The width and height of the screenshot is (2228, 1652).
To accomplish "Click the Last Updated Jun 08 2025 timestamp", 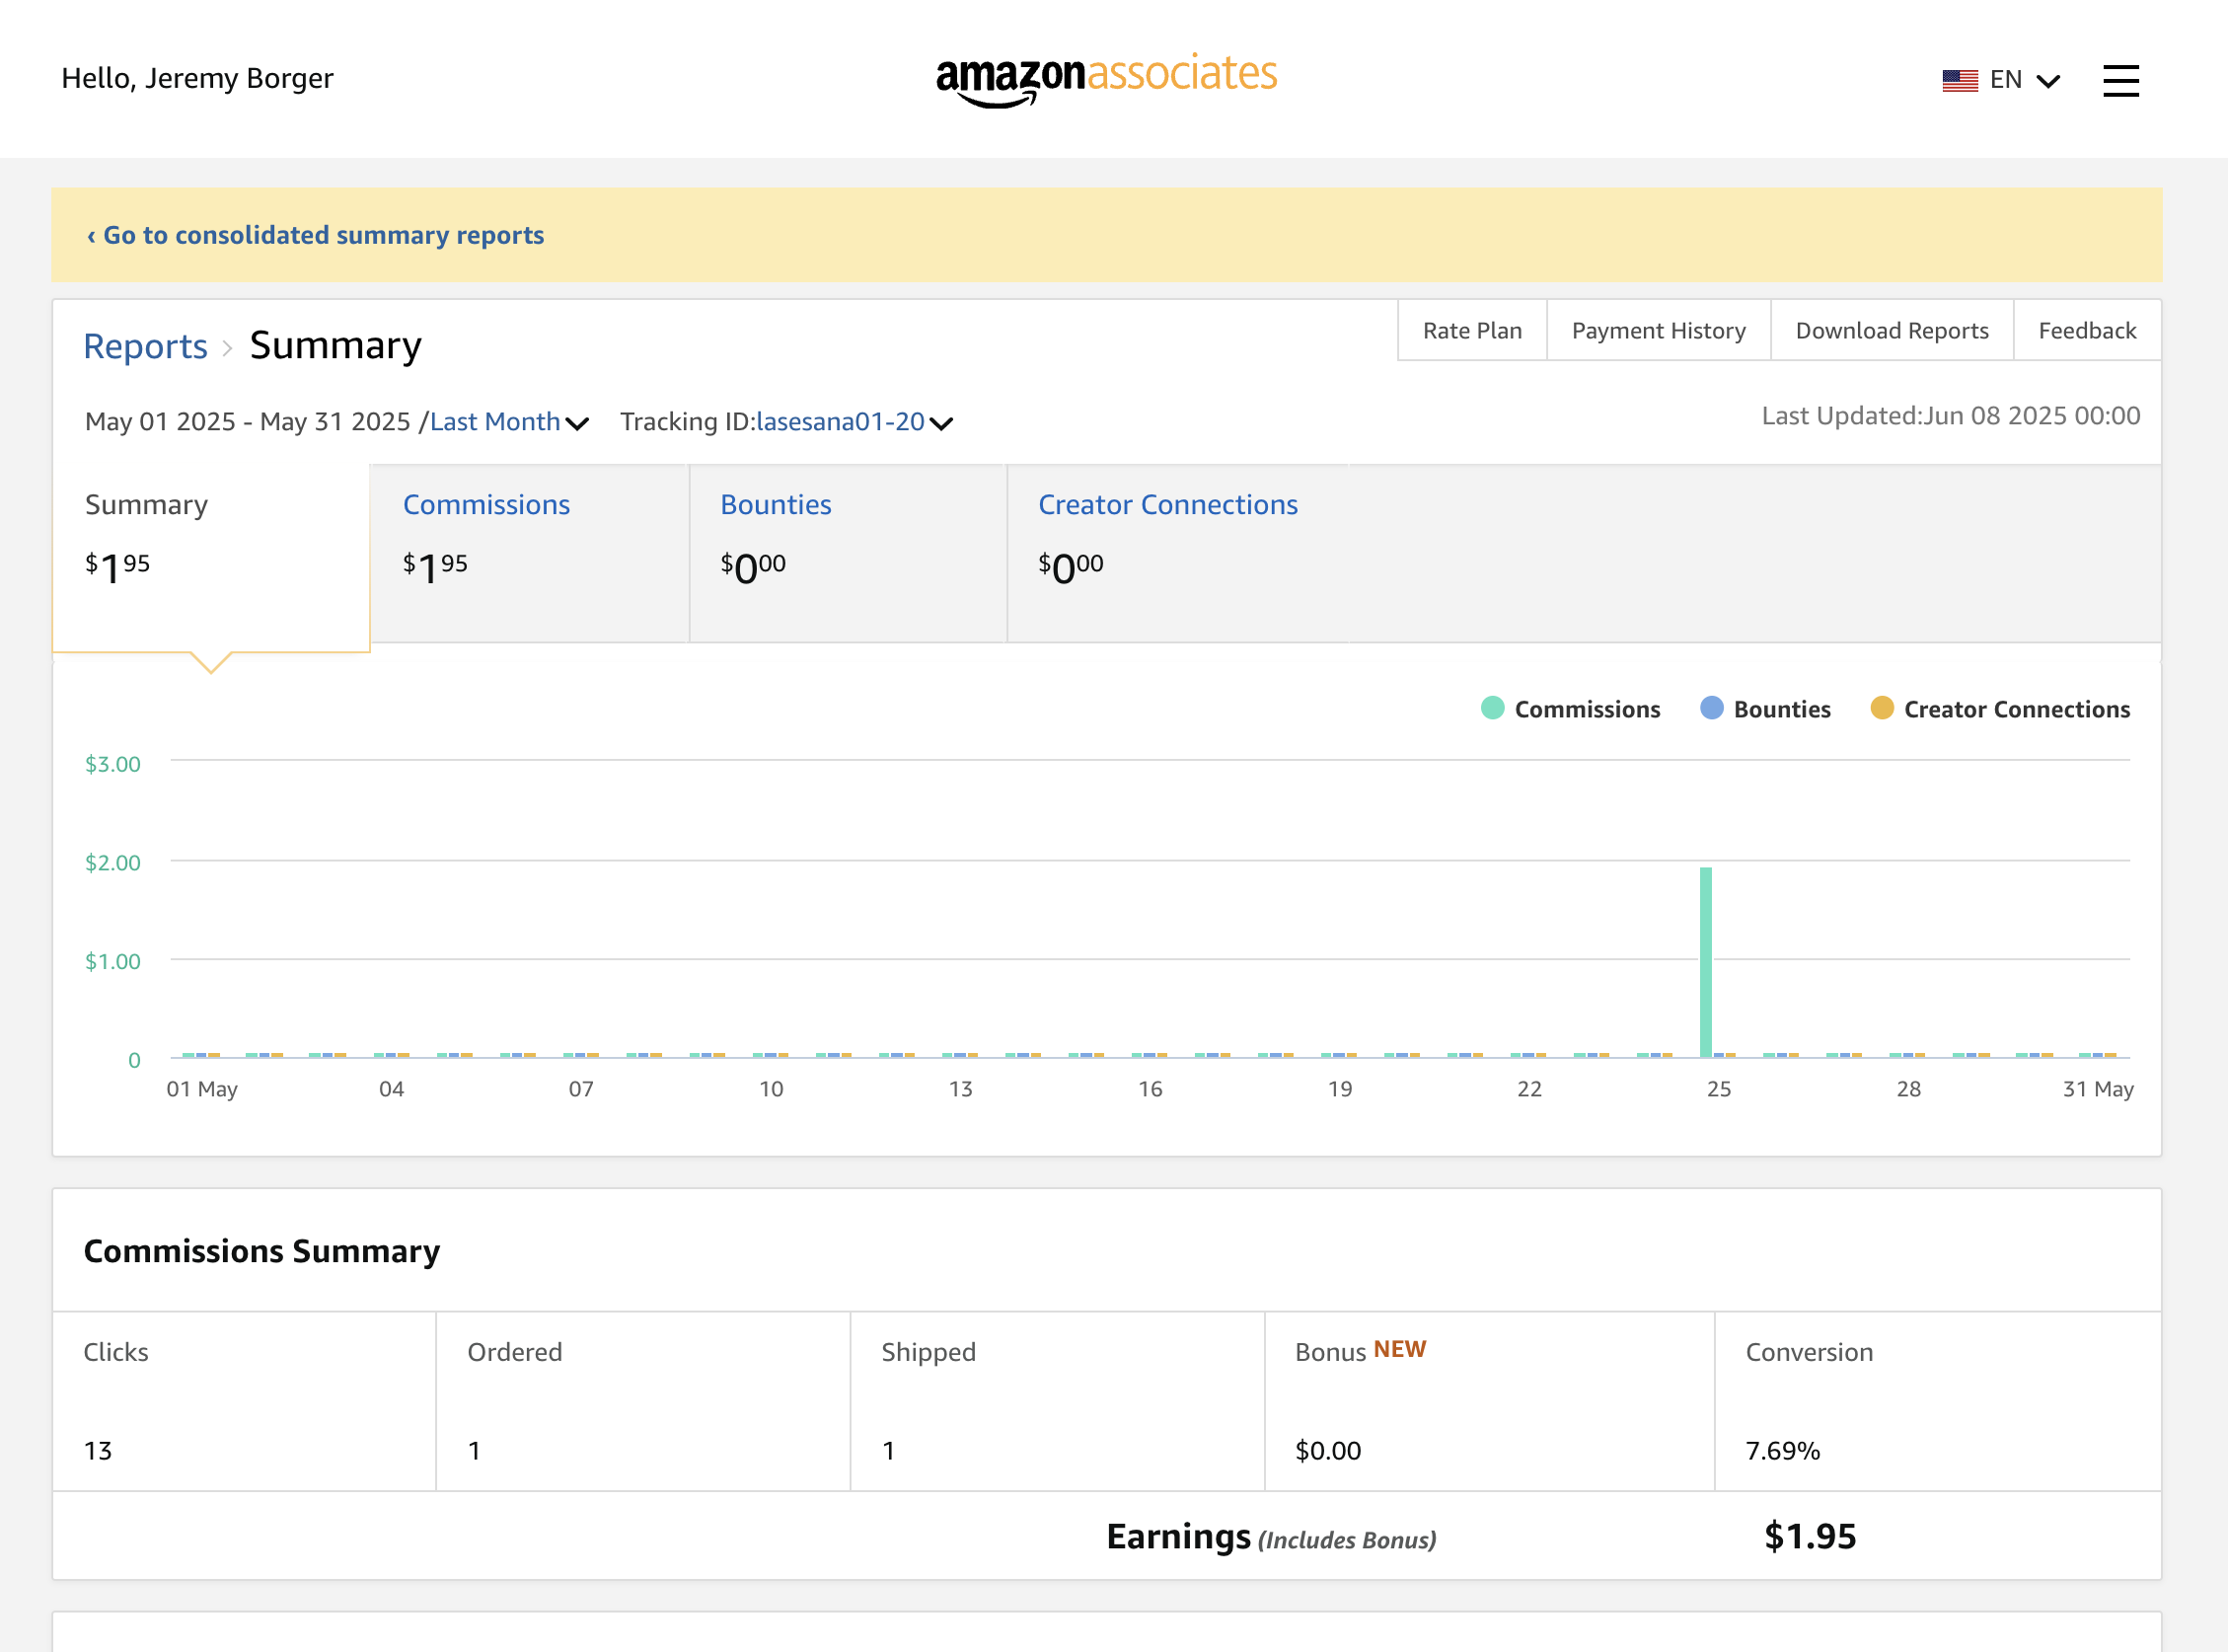I will tap(1951, 416).
